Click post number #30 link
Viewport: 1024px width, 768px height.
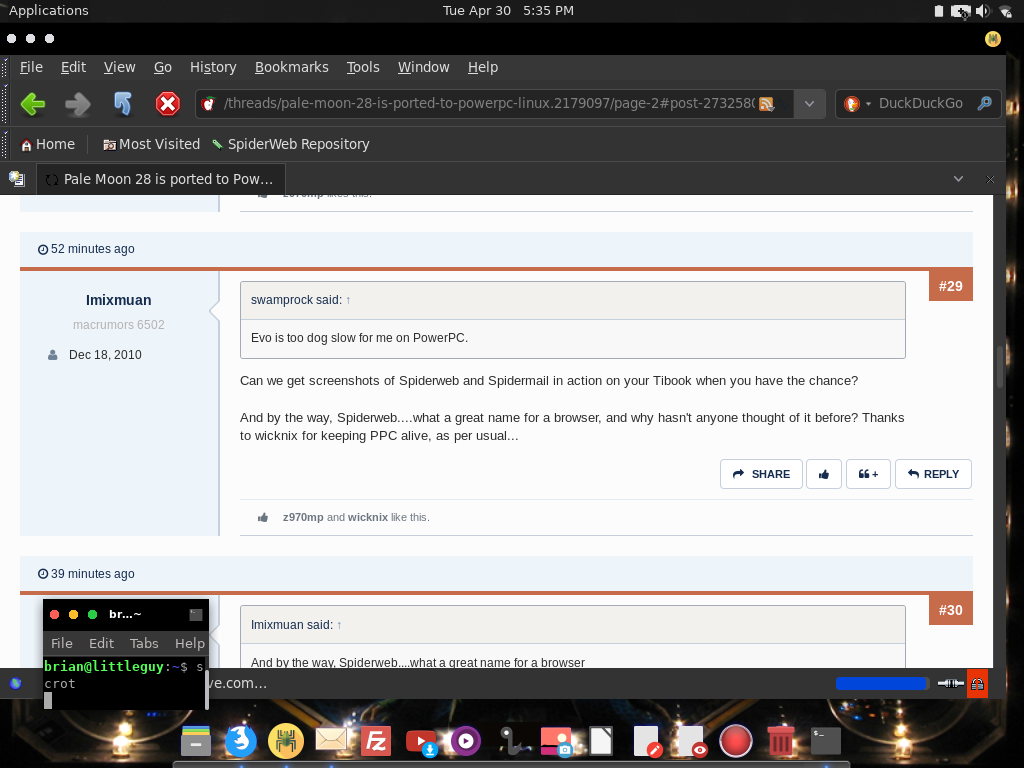click(x=950, y=610)
